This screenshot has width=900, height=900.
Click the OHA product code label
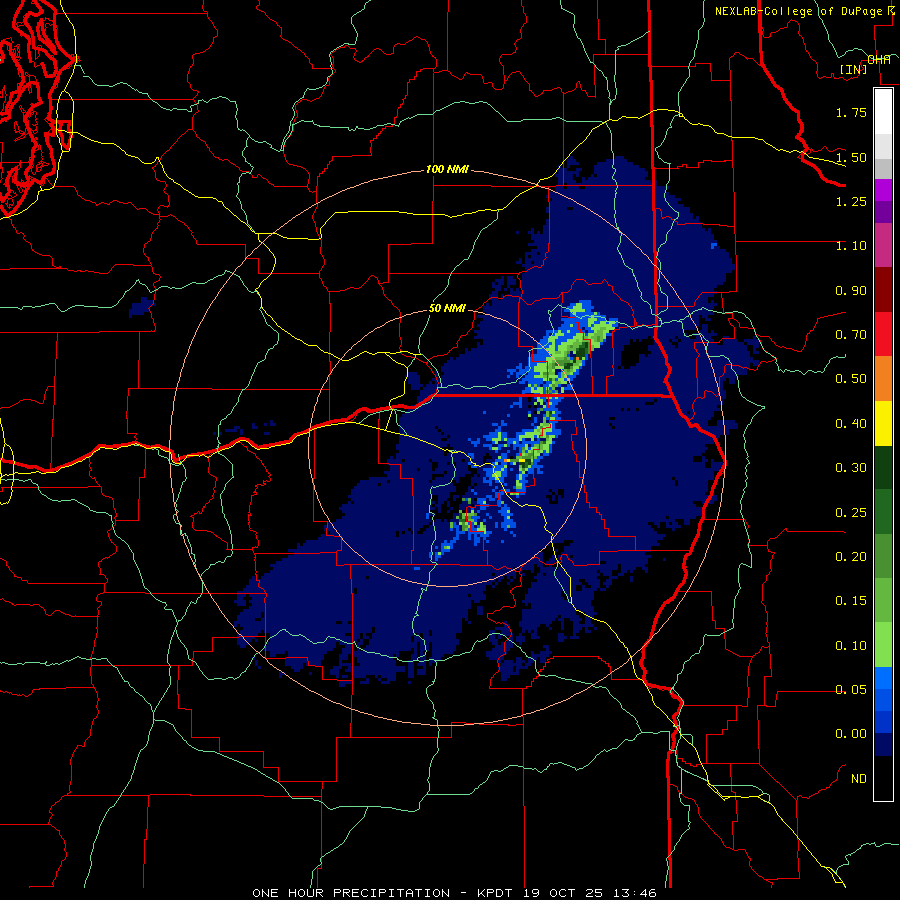pos(879,59)
